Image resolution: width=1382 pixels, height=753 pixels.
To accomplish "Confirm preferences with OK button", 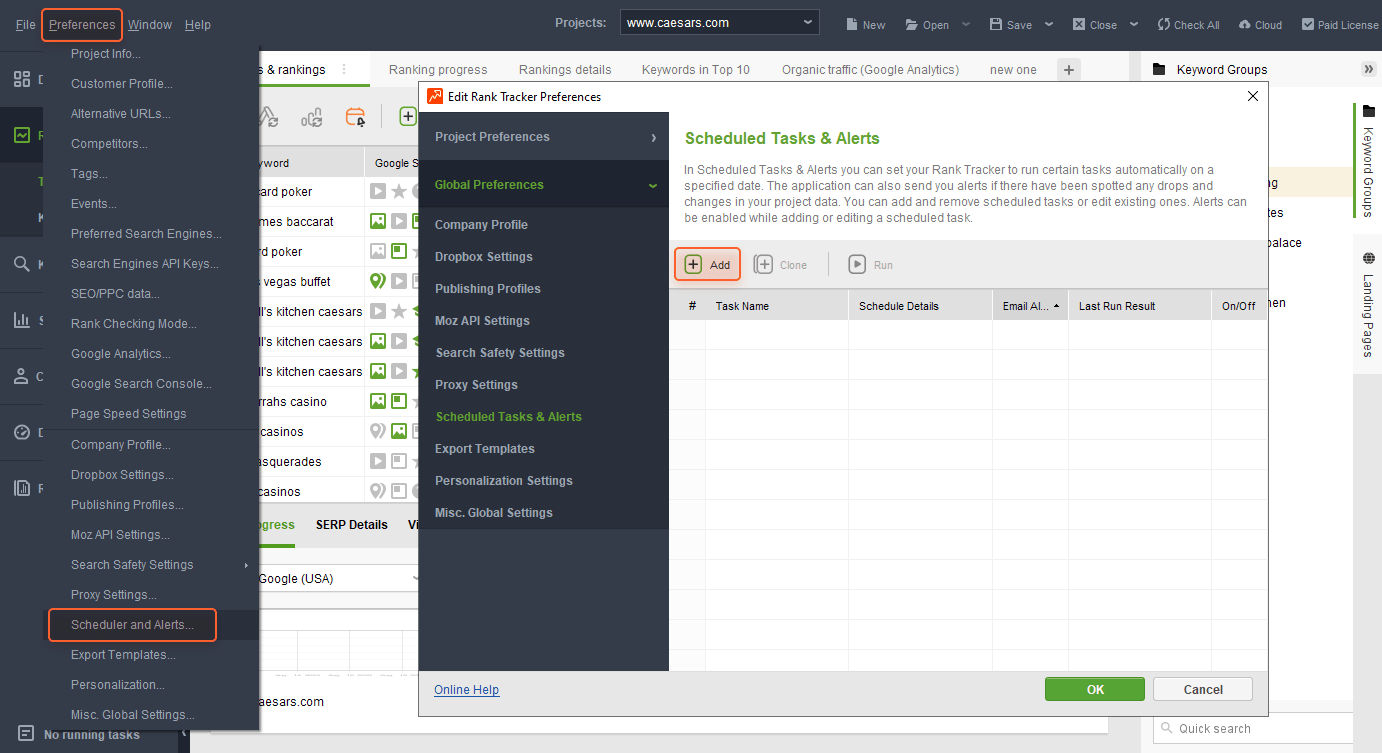I will pyautogui.click(x=1095, y=689).
